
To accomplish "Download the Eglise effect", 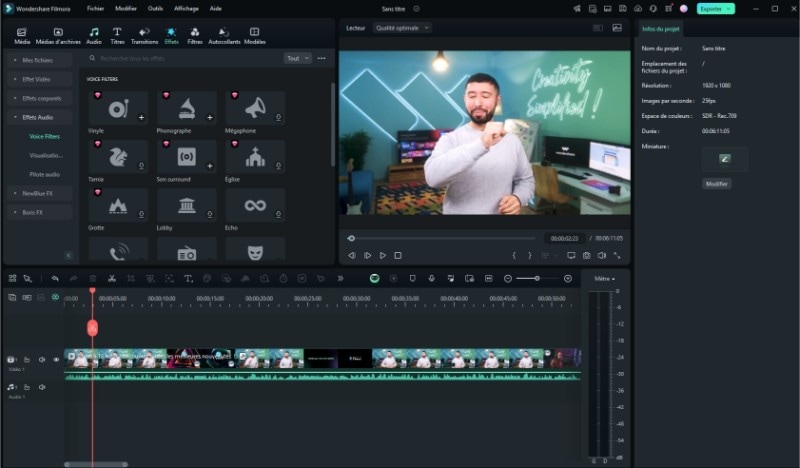I will tap(279, 166).
